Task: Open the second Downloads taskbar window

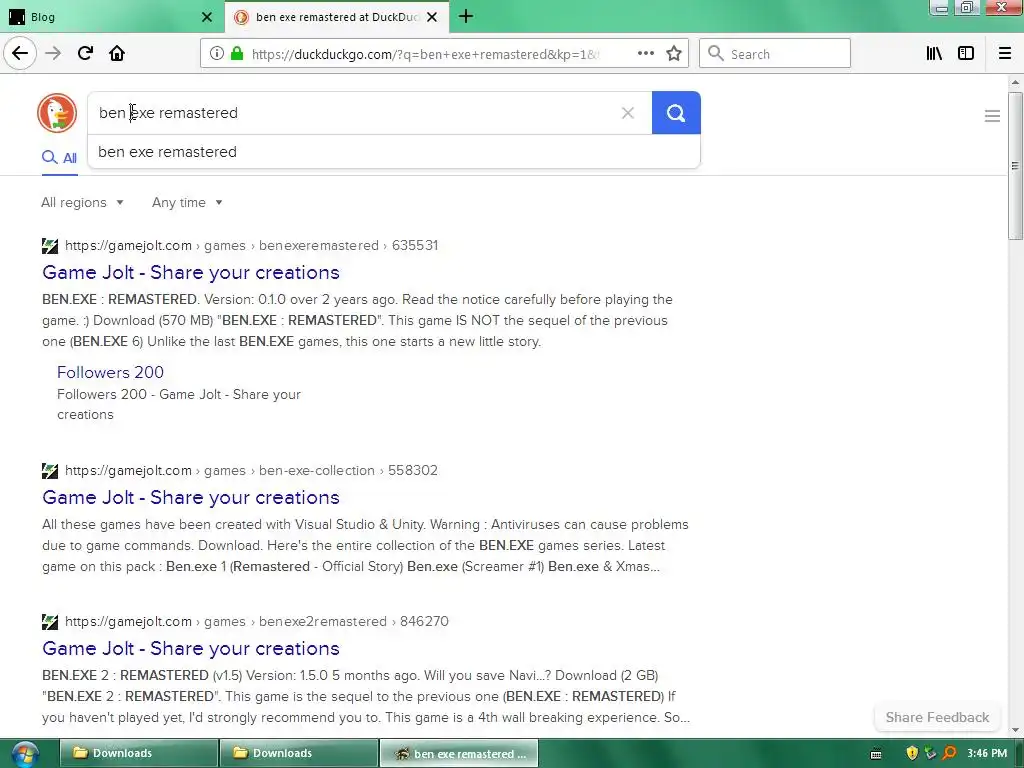Action: [x=299, y=754]
